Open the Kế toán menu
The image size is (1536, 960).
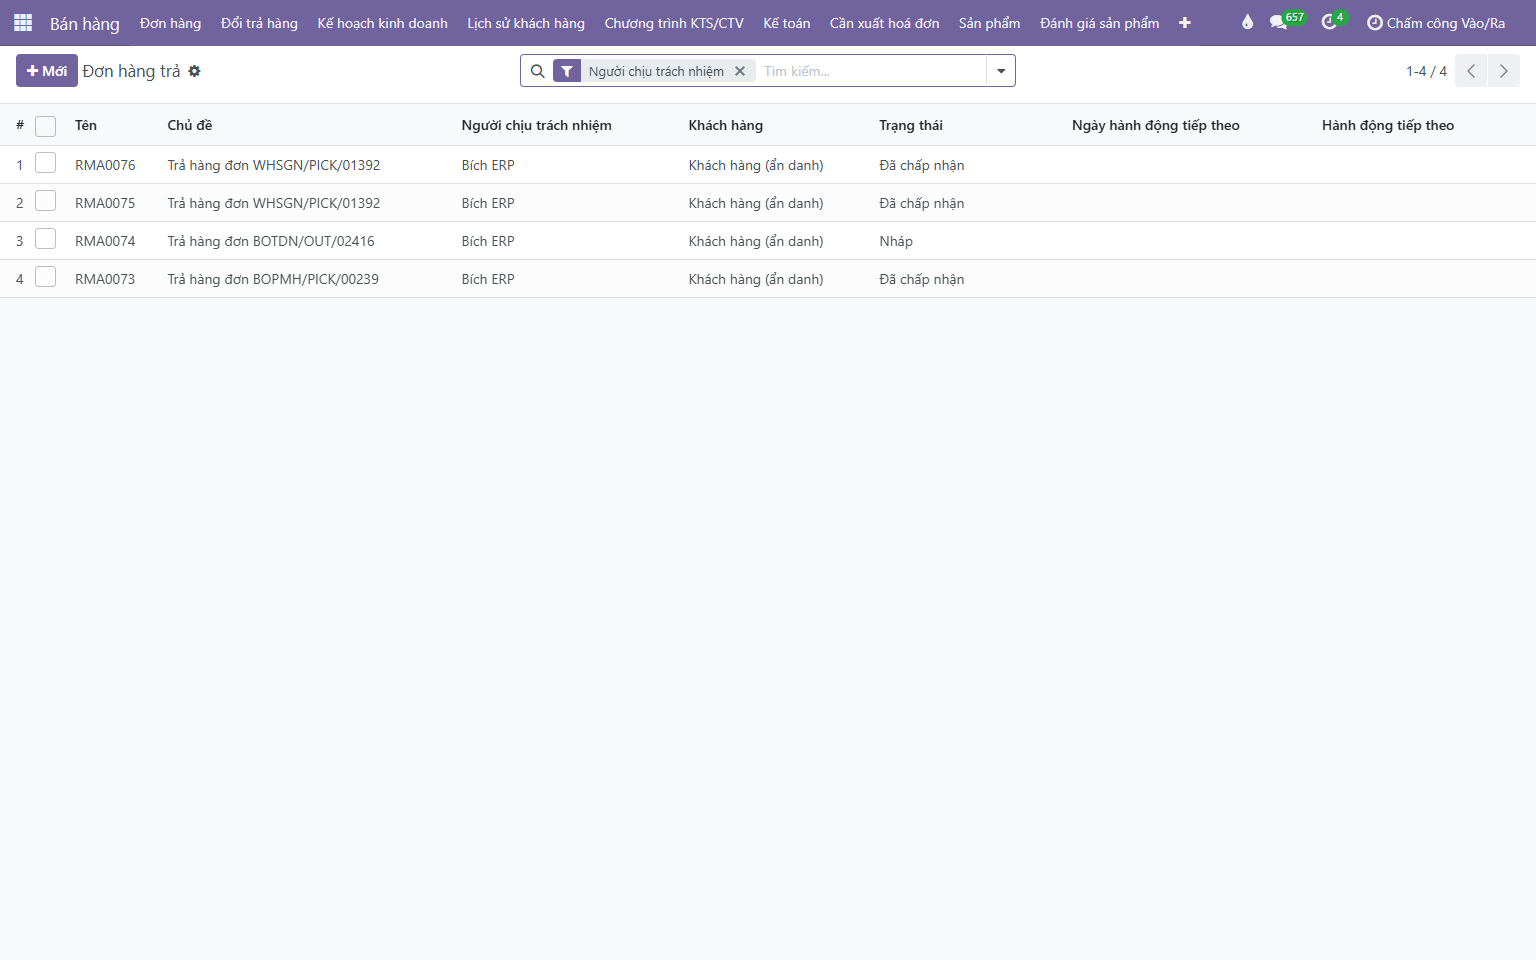coord(787,23)
